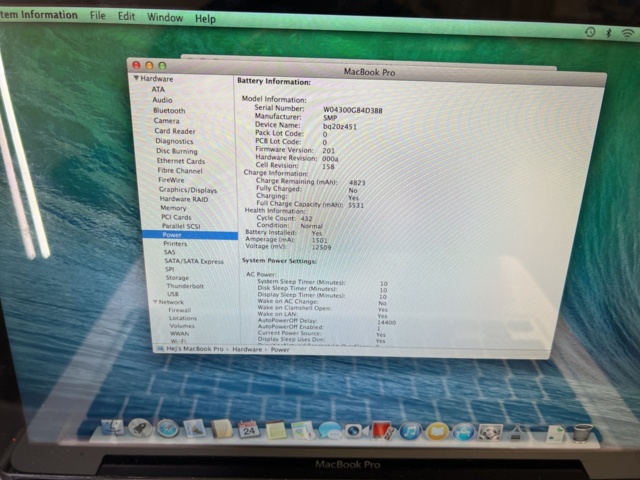640x480 pixels.
Task: Click Full Charge Capacity value 5531
Action: point(356,205)
